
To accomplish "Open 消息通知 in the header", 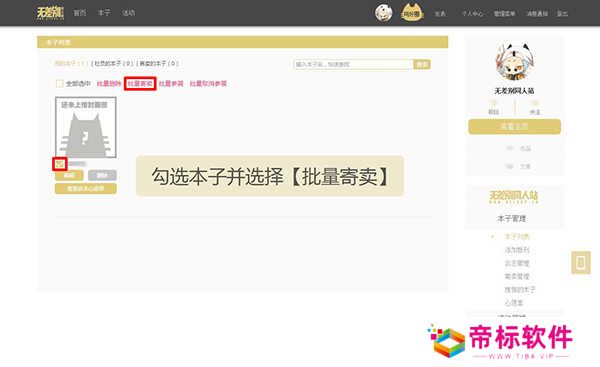I will click(x=537, y=14).
